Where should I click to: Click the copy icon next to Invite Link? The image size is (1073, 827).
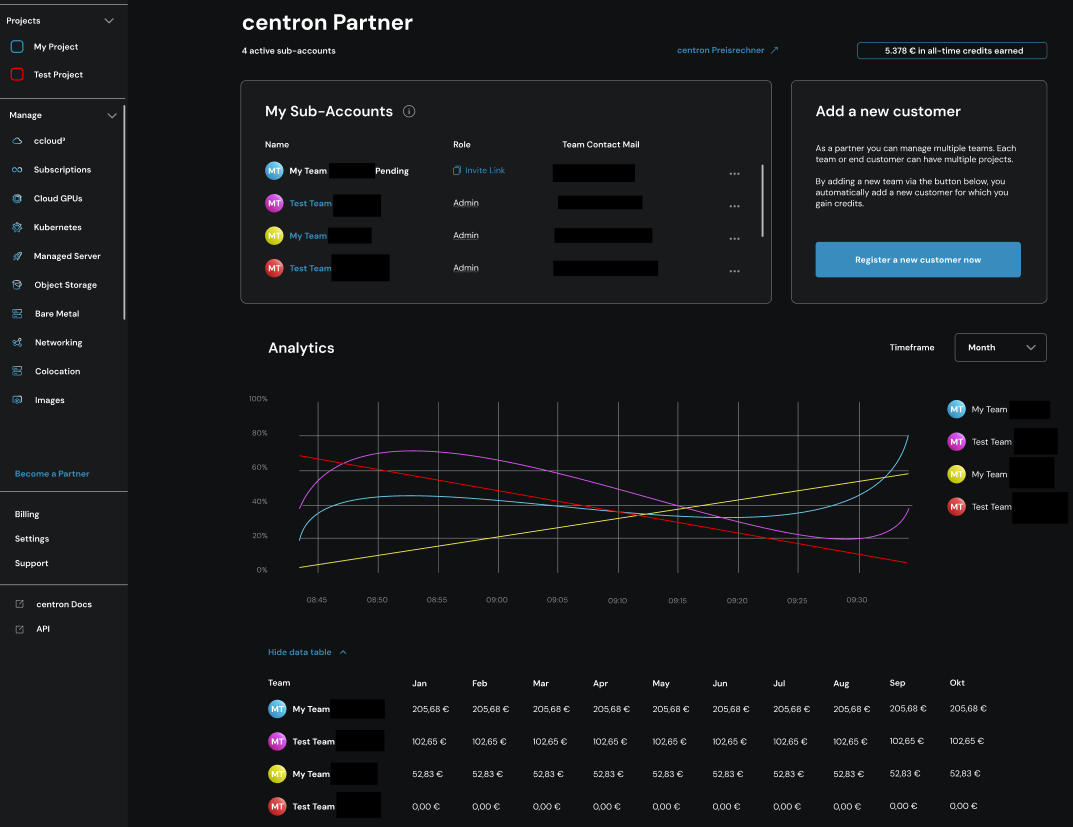click(x=456, y=170)
